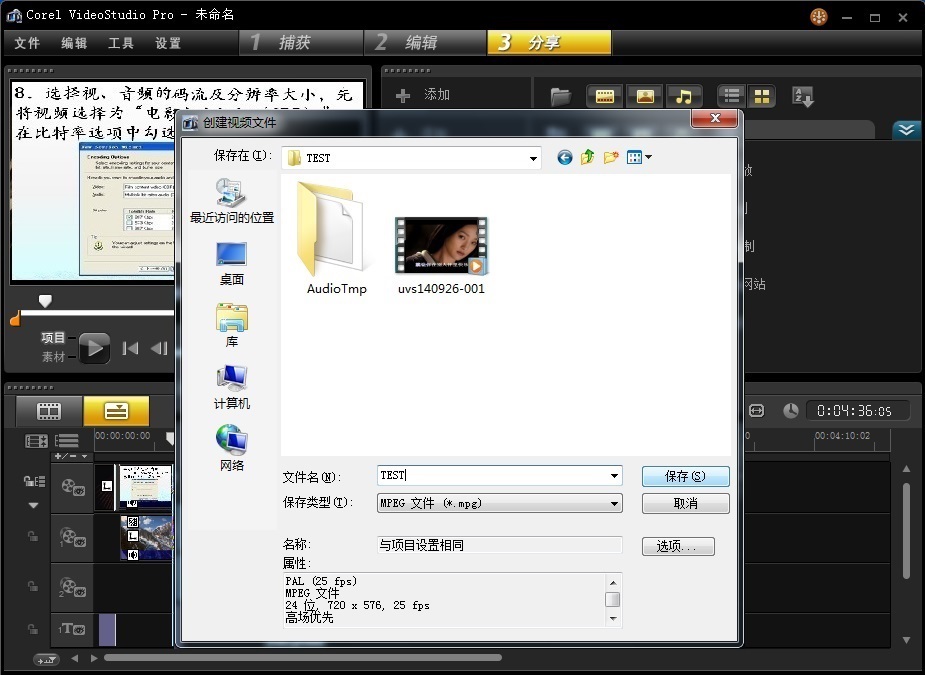
Task: Click the preview scrubber handle
Action: pos(44,300)
